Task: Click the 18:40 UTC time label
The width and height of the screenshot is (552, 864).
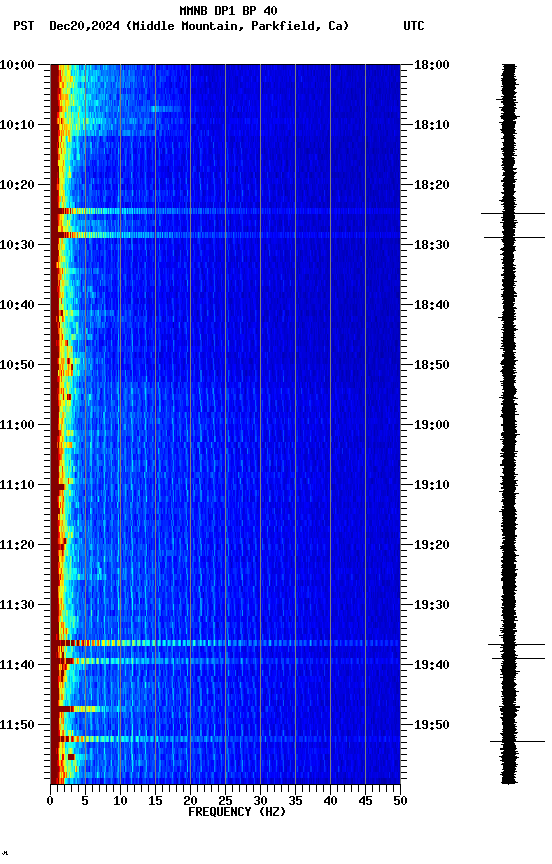Action: click(x=432, y=305)
